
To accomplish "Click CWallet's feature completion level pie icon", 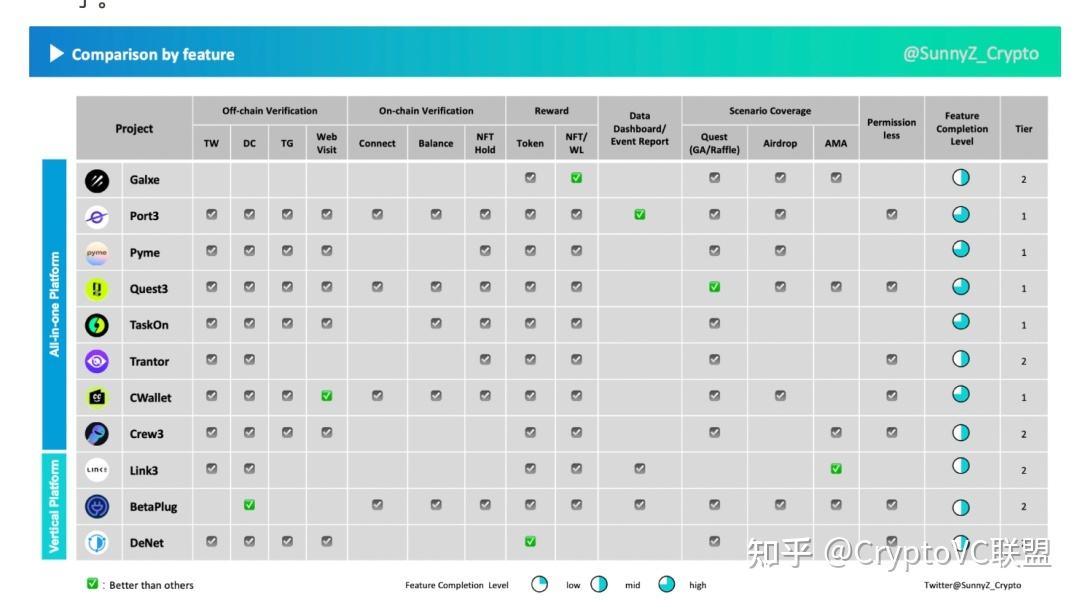I will (x=961, y=394).
